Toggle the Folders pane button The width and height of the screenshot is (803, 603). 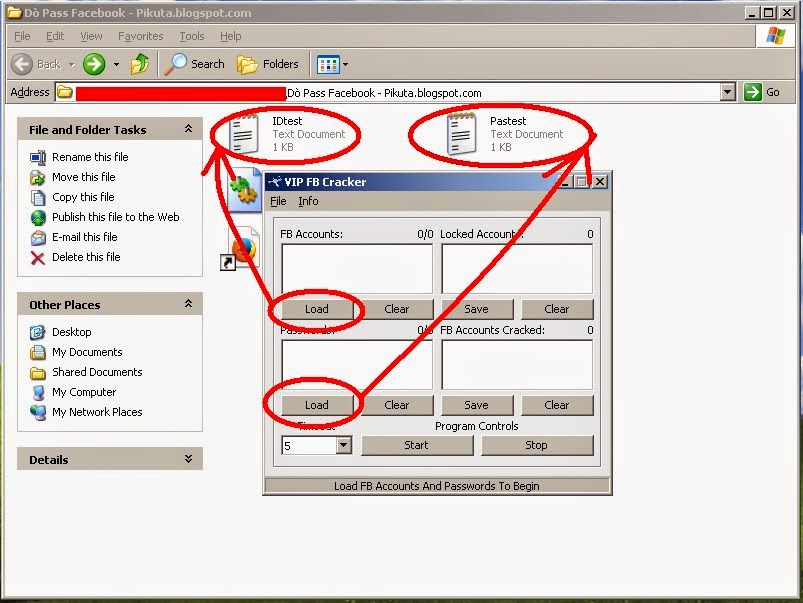pyautogui.click(x=268, y=64)
